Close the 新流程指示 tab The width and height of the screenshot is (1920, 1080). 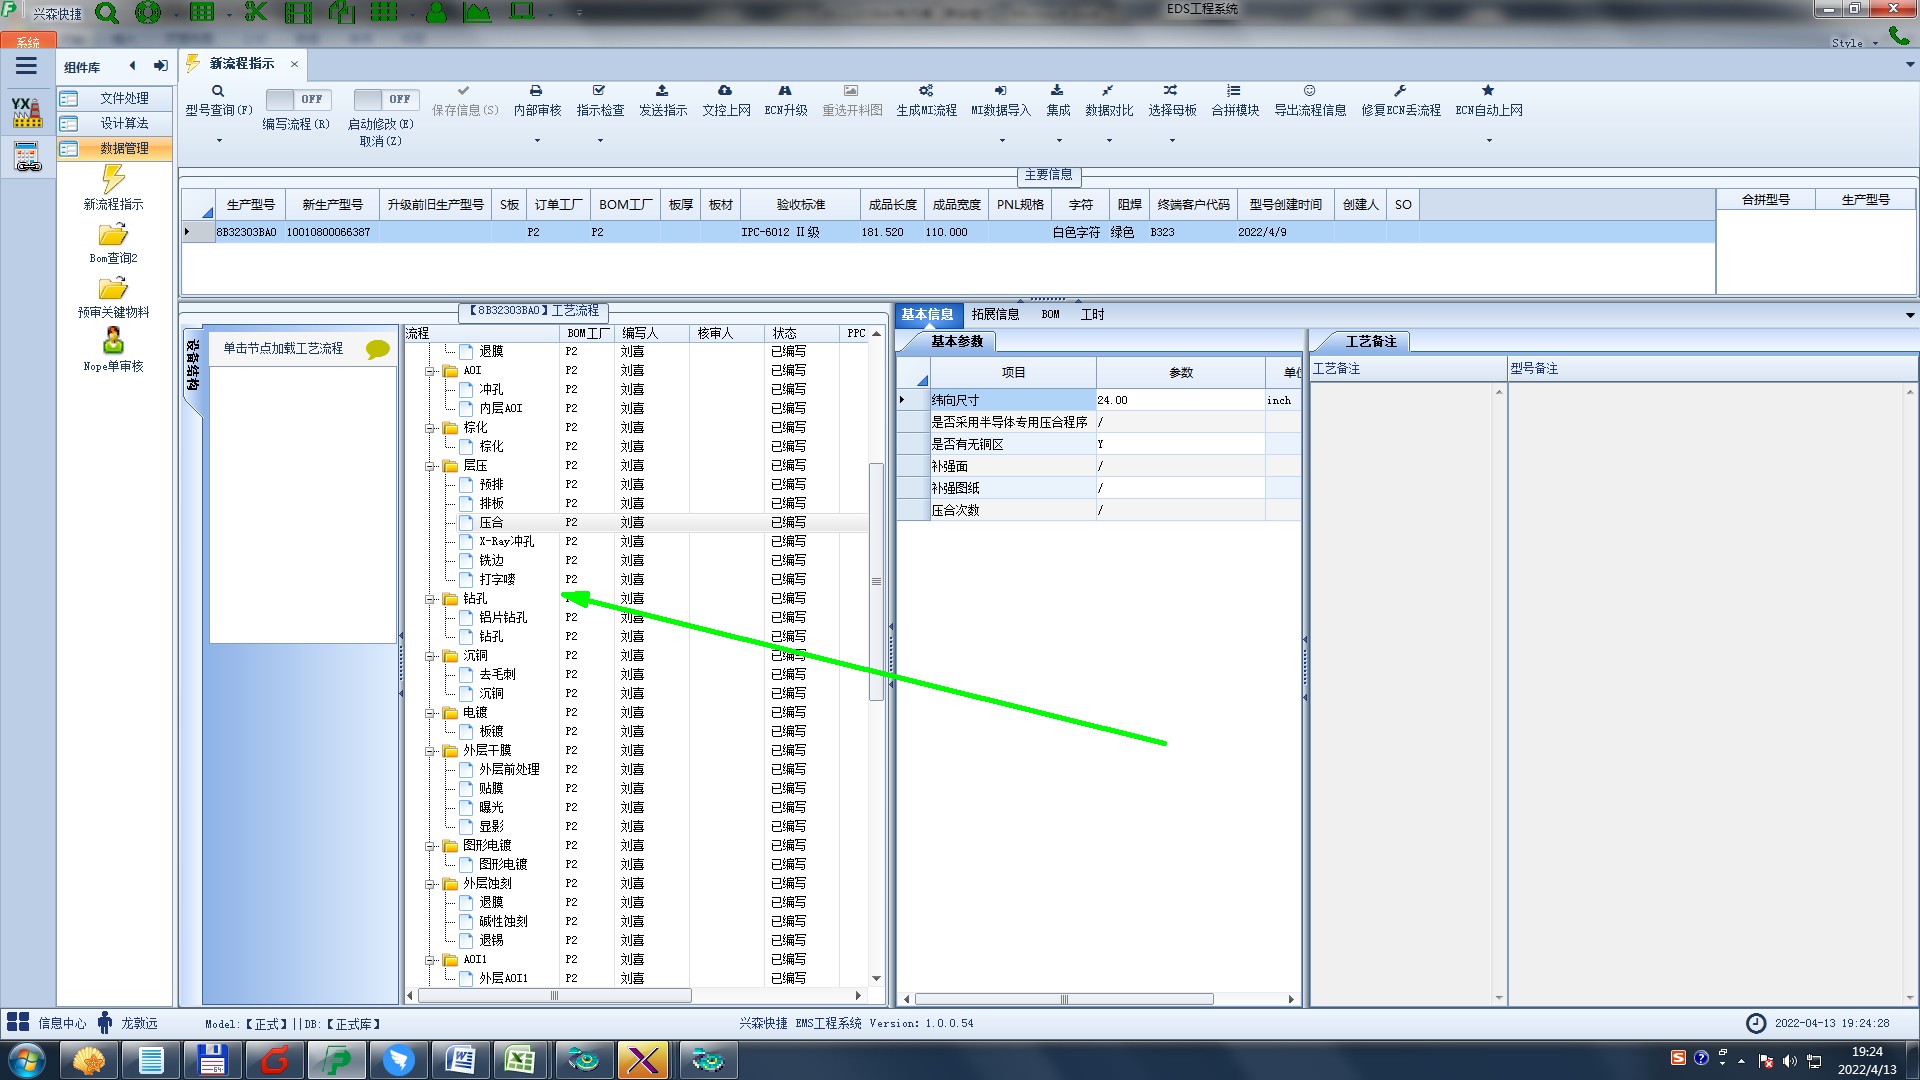click(294, 64)
